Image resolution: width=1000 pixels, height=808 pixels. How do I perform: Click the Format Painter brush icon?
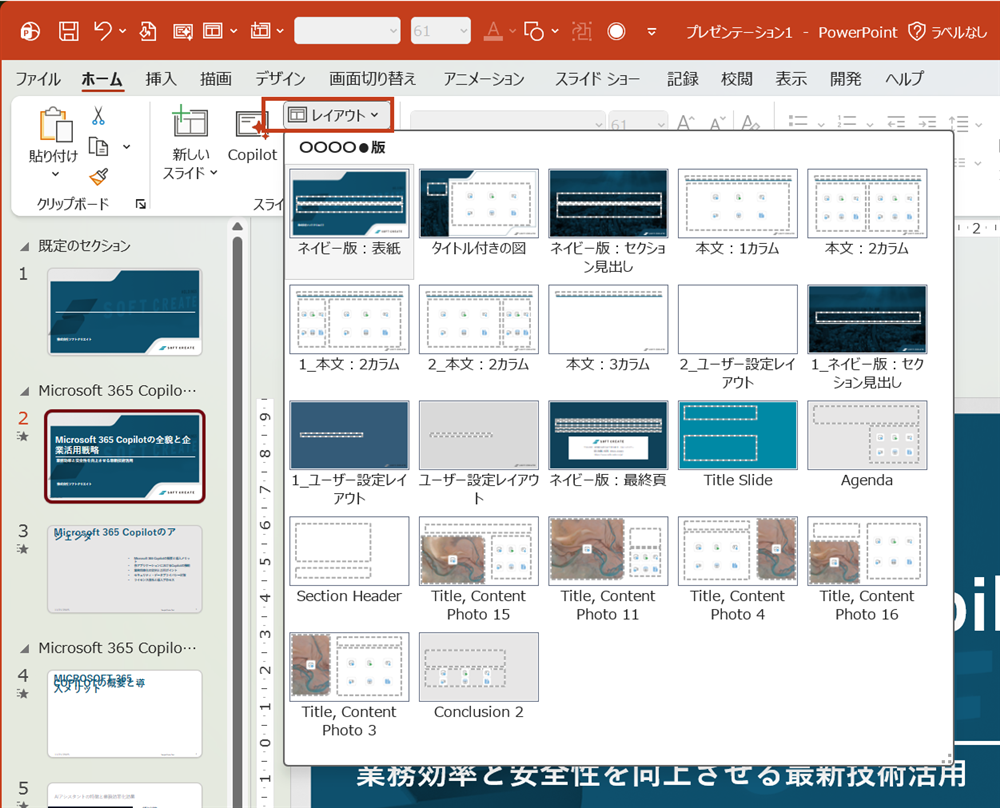pos(98,177)
